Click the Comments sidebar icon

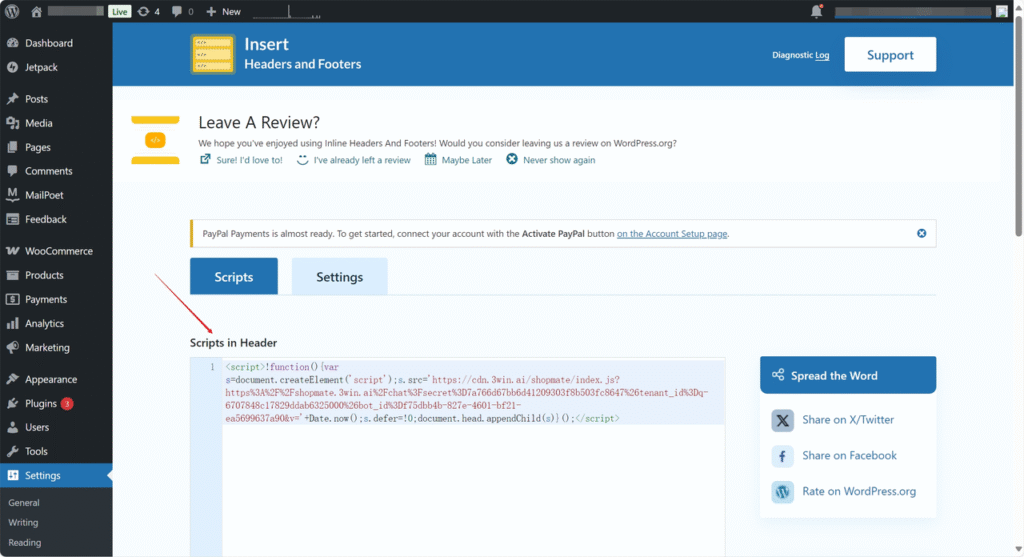12,170
